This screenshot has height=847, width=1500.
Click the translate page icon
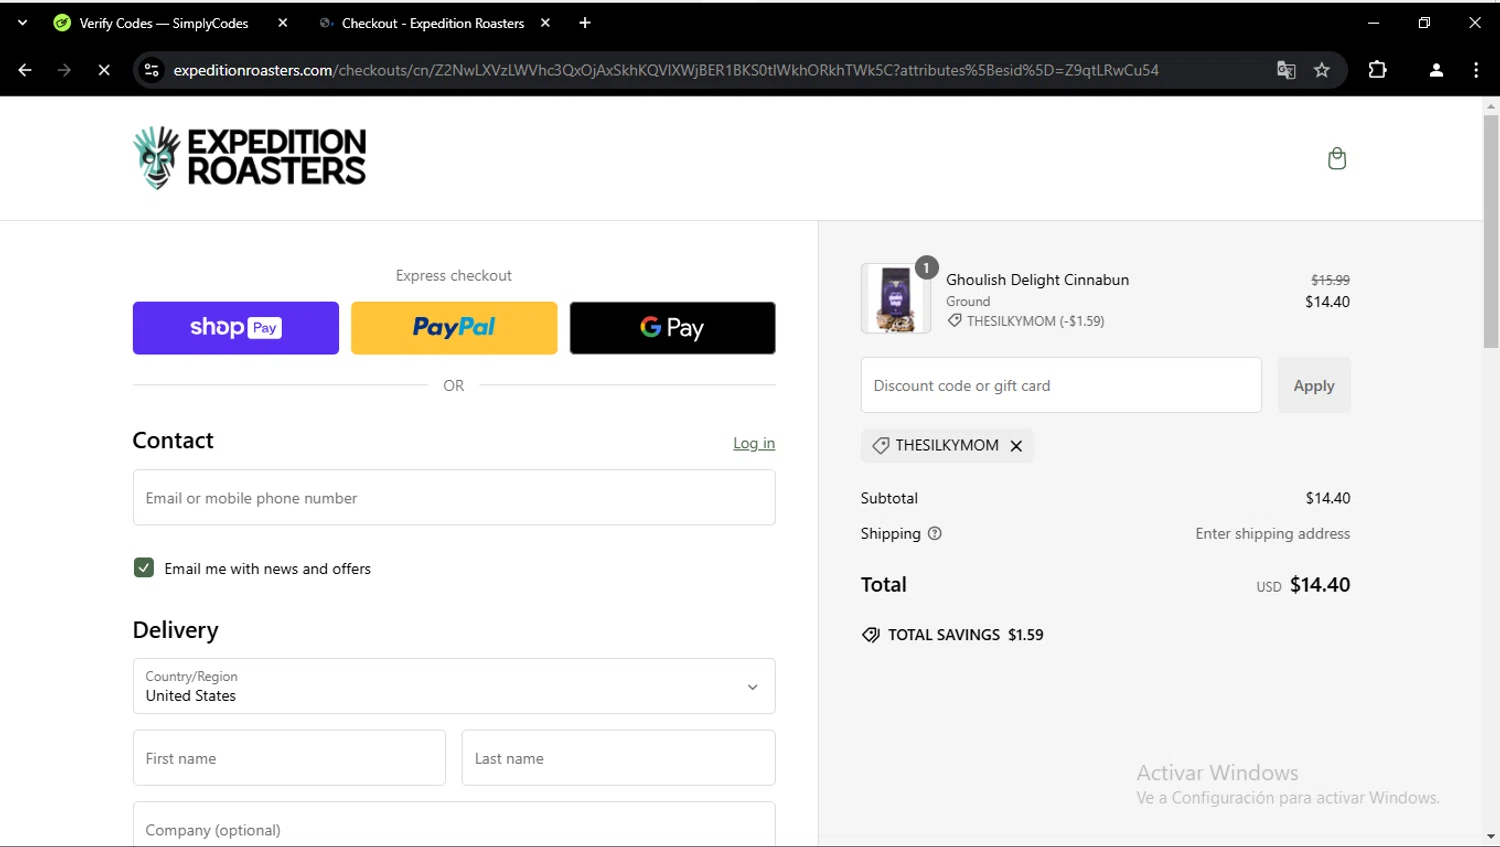(x=1286, y=70)
